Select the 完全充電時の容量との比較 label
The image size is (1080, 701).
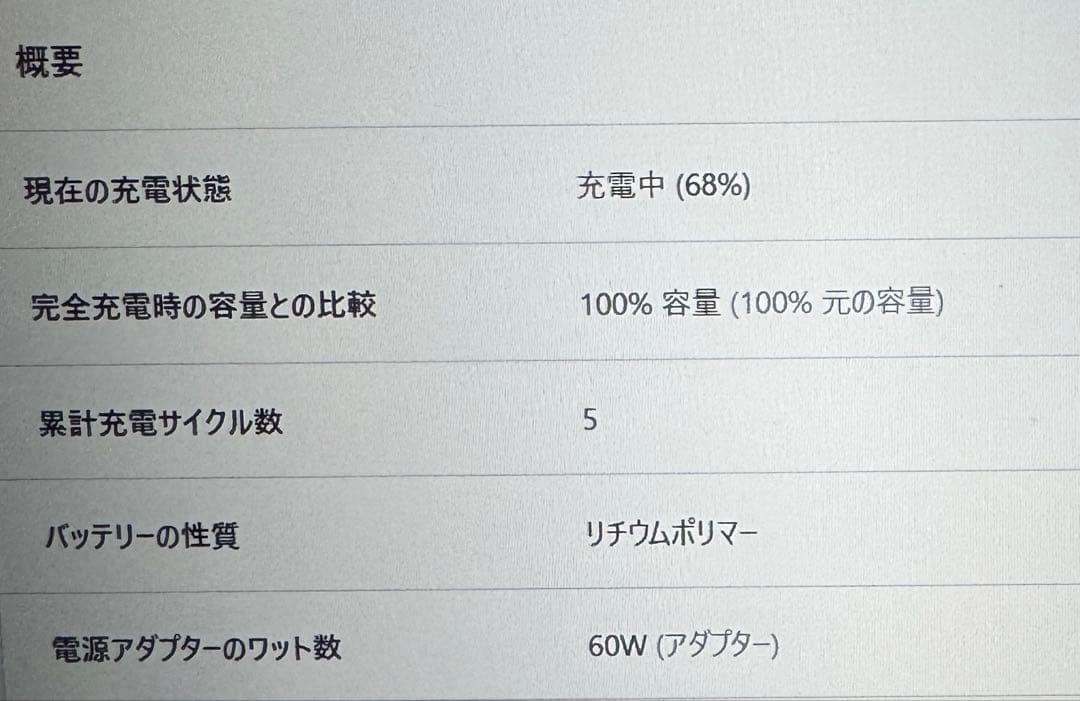(203, 305)
